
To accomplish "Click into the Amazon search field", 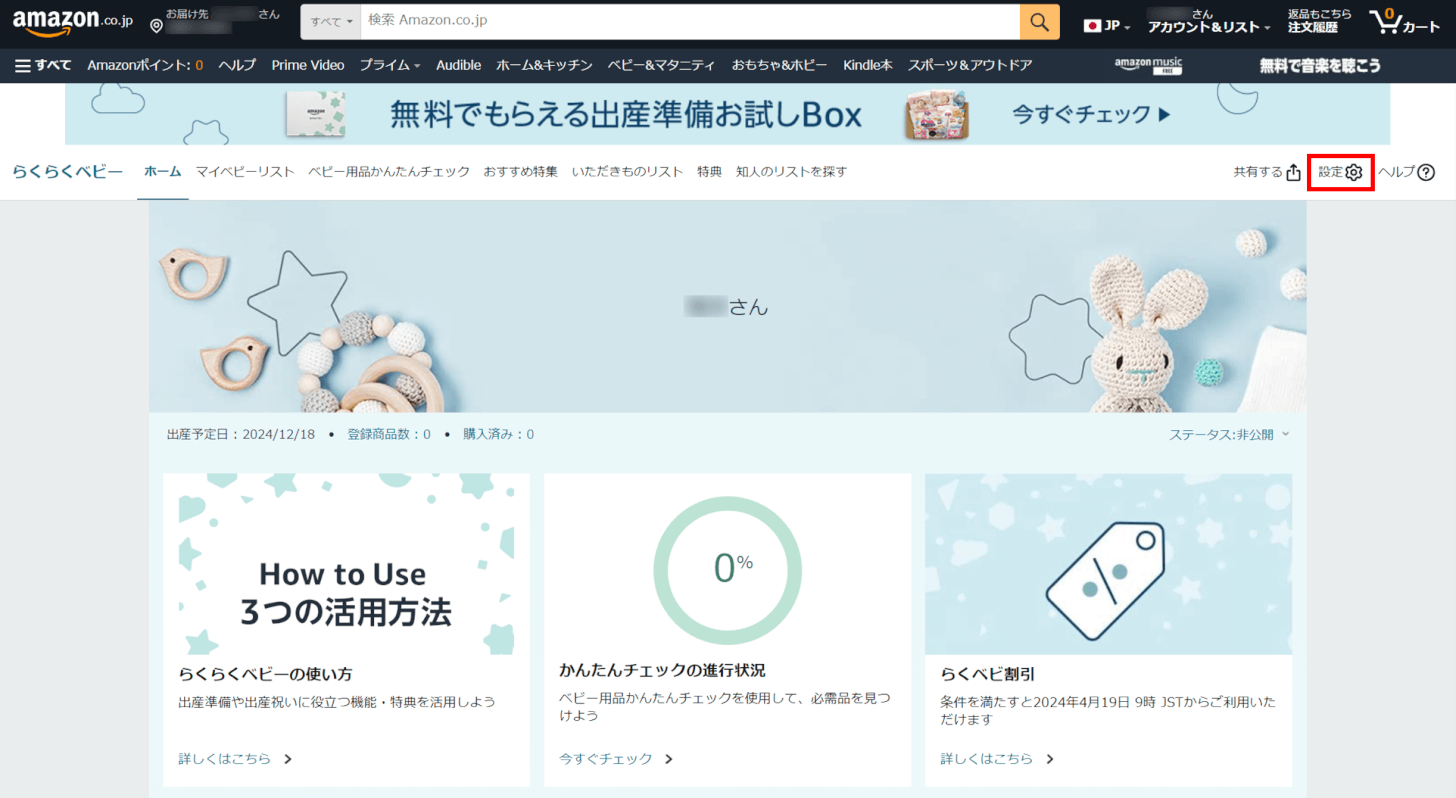I will coord(689,22).
